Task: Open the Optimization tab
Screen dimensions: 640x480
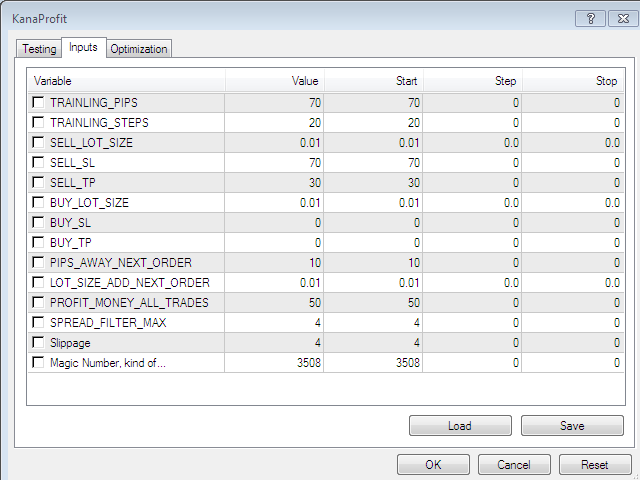Action: tap(139, 49)
